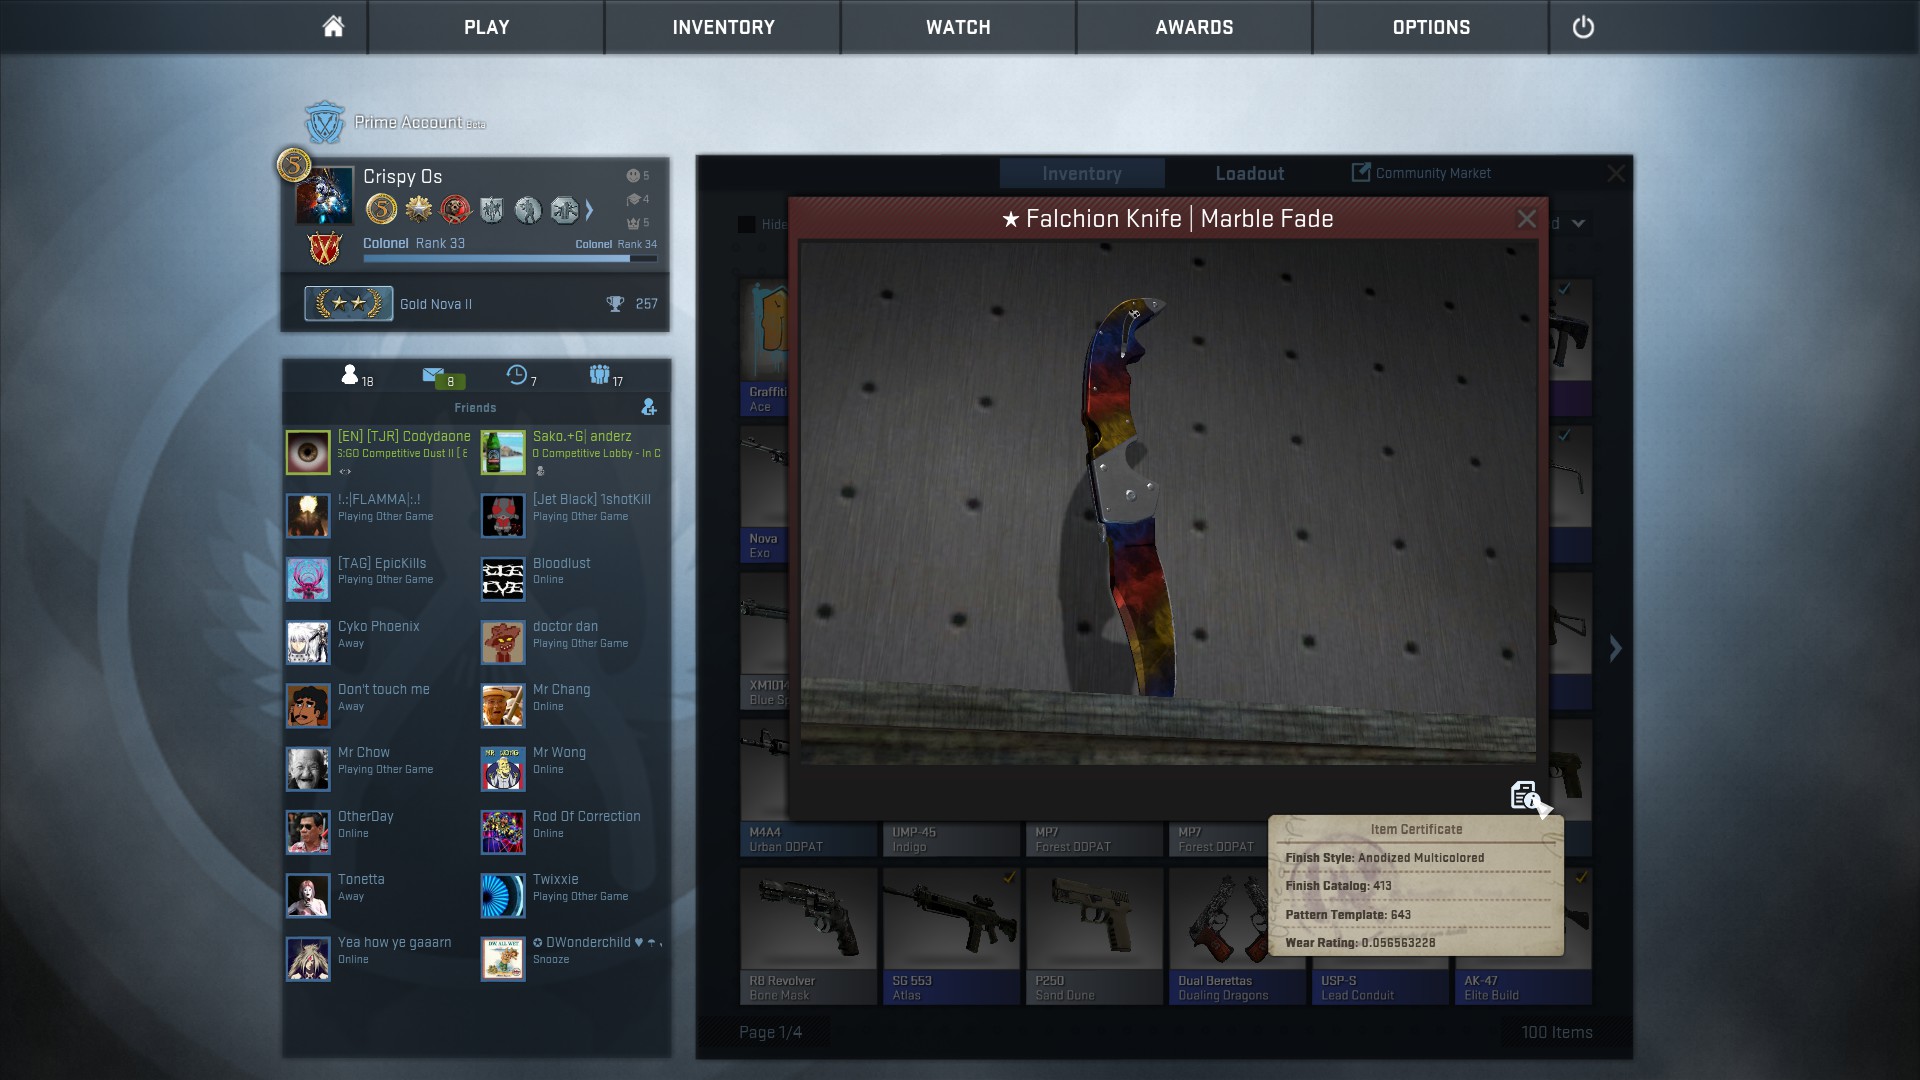Click the Item Certificate info icon
Viewport: 1920px width, 1080px height.
1524,796
